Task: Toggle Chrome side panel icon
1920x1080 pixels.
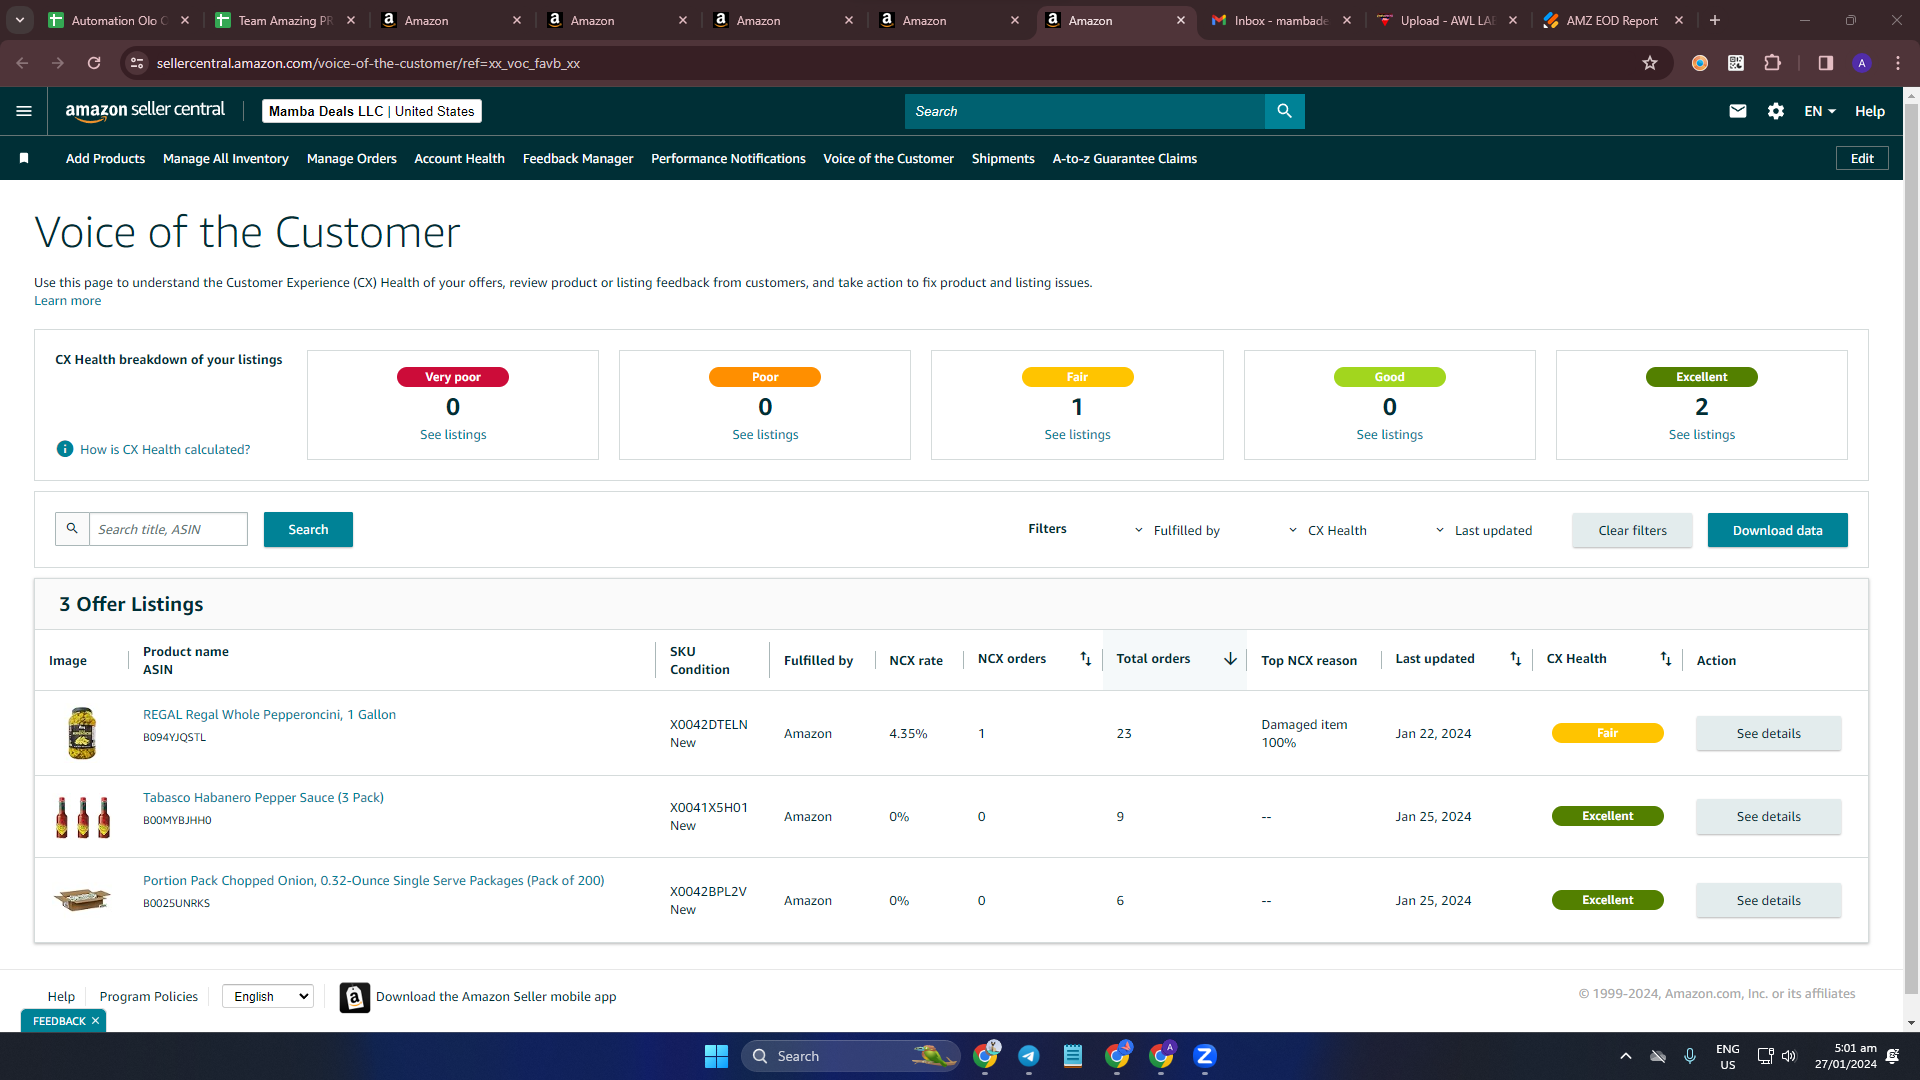Action: tap(1826, 63)
